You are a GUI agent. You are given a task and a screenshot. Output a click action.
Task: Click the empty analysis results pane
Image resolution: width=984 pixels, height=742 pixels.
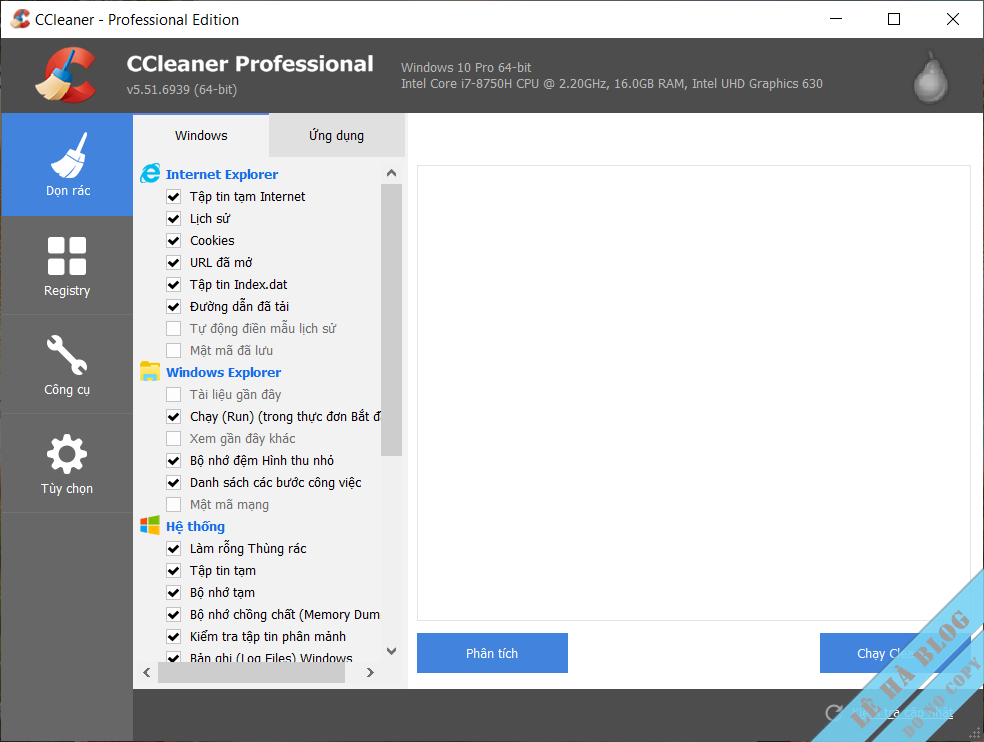pos(693,393)
